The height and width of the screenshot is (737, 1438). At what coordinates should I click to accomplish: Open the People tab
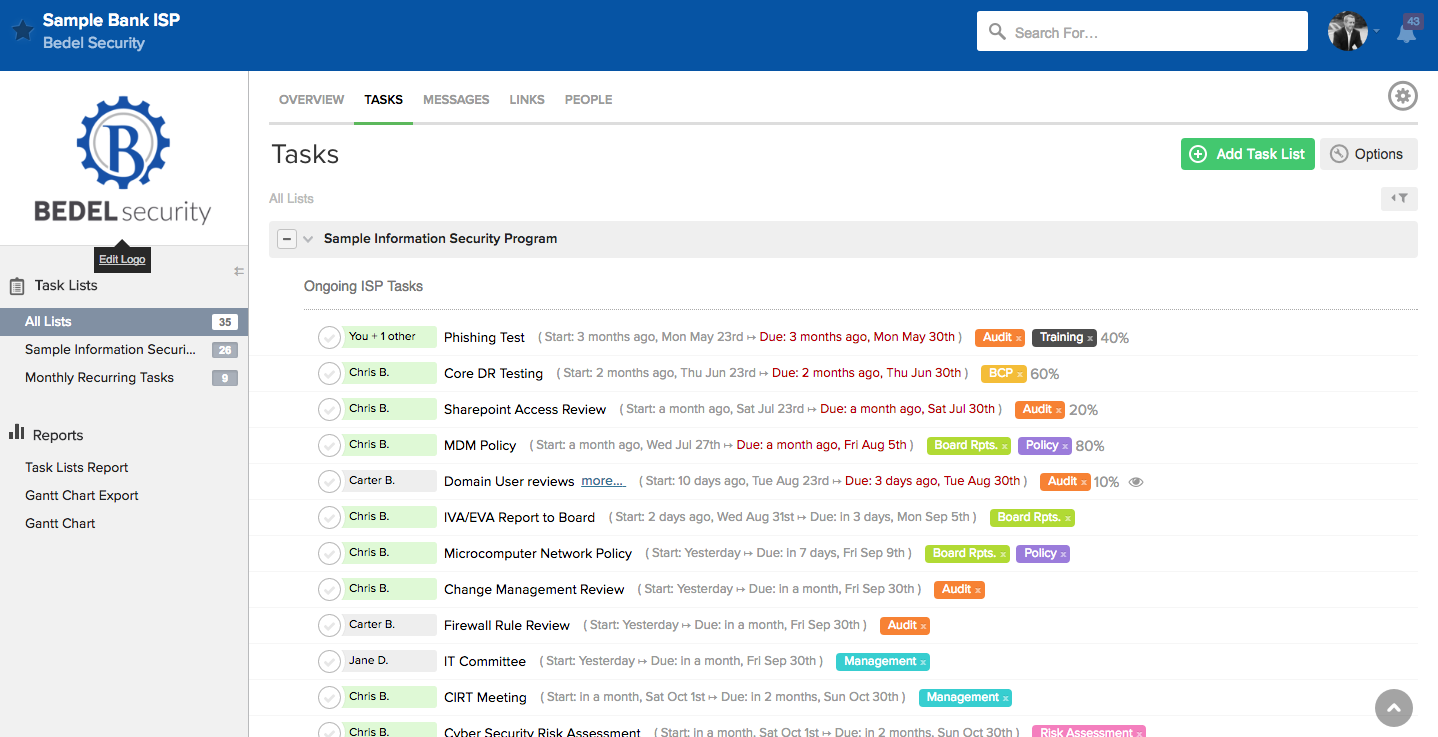589,100
